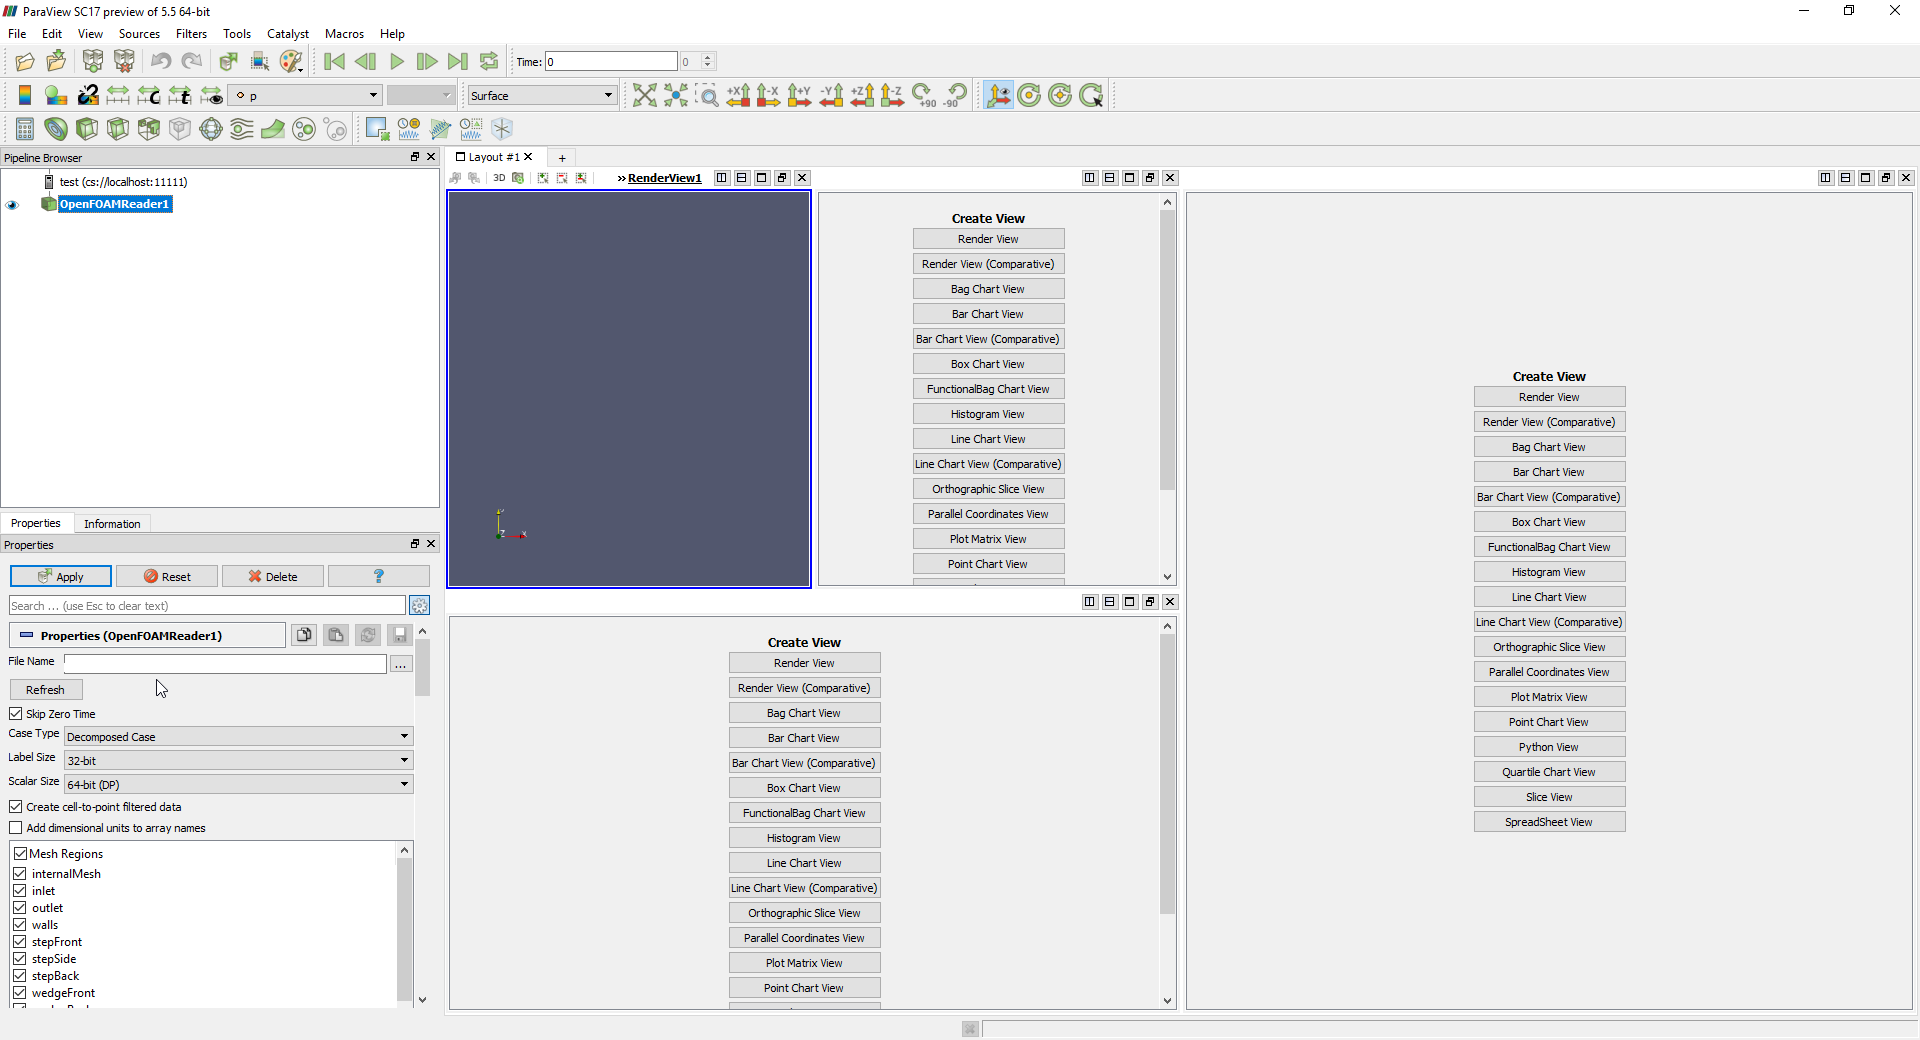
Task: Apply the Calculator filter
Action: pyautogui.click(x=24, y=129)
